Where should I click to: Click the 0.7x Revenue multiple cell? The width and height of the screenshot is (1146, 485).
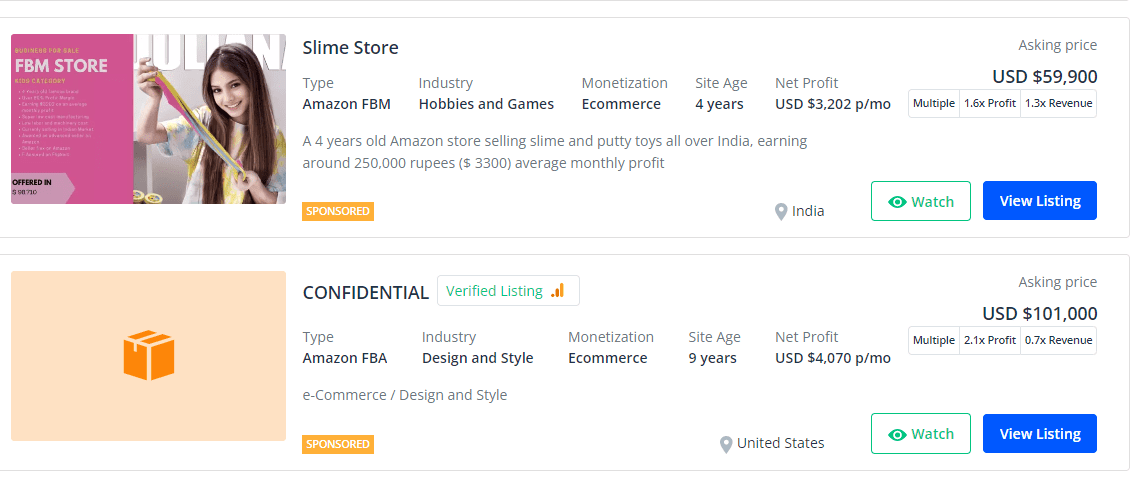tap(1058, 341)
